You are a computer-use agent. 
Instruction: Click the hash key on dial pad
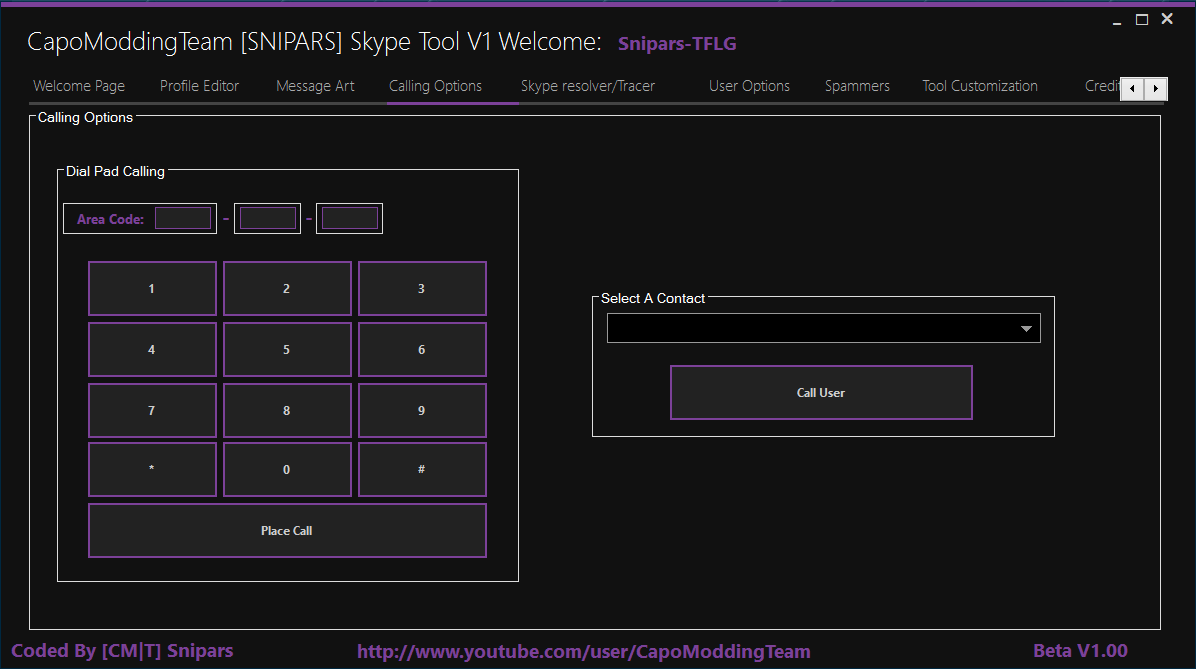pyautogui.click(x=423, y=469)
